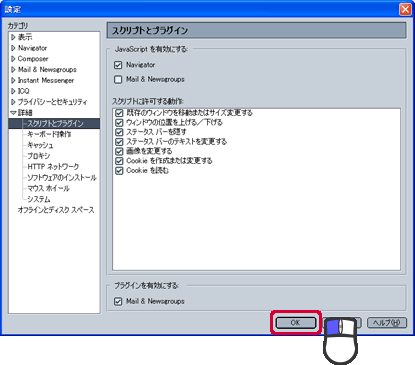Close the 設定 dialog window

[405, 9]
